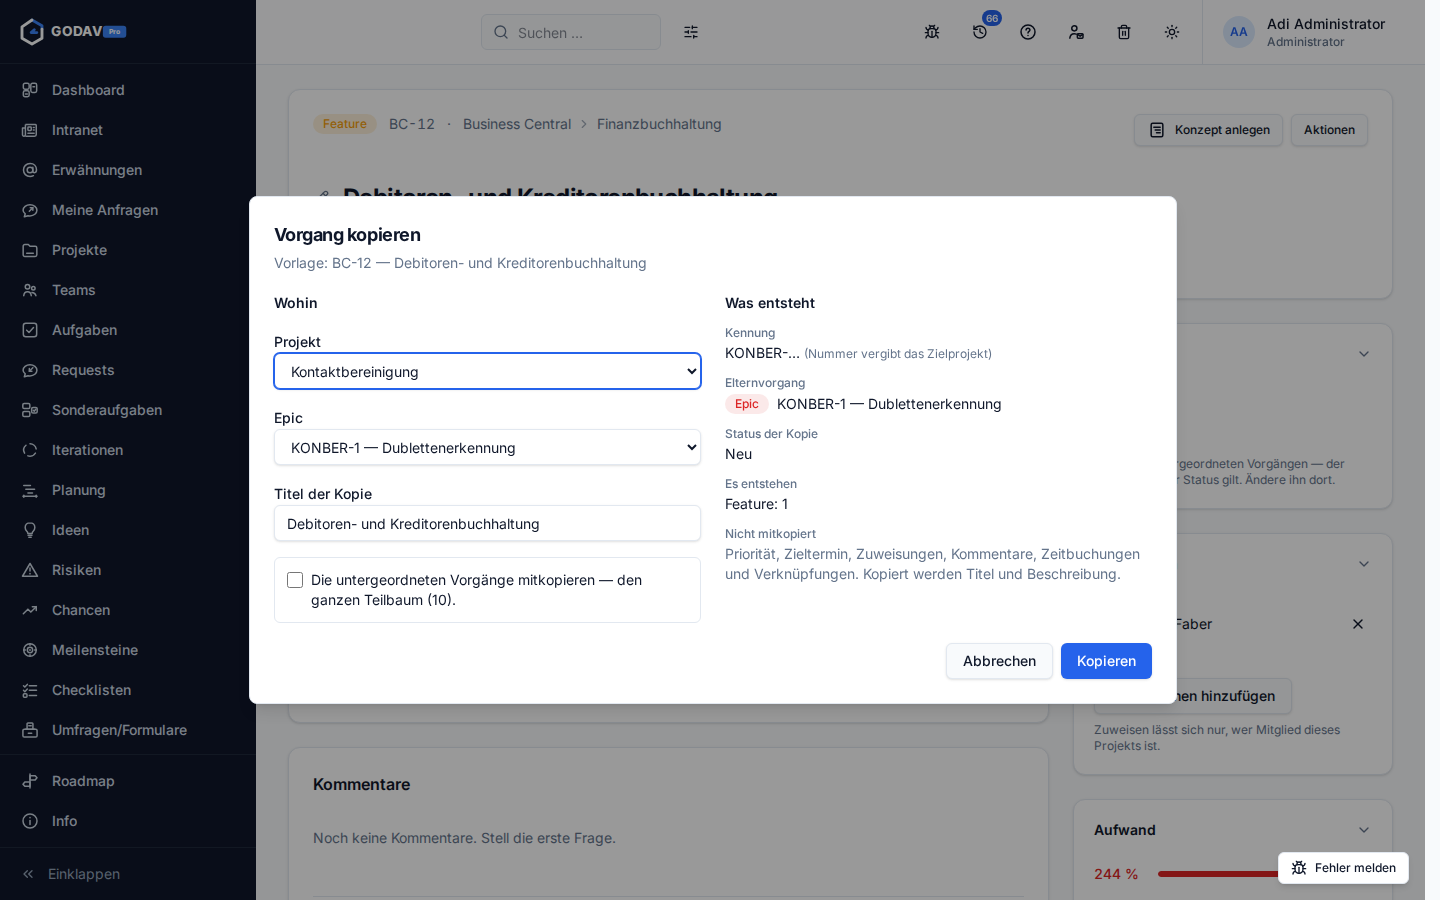Open the trash bin icon
Image resolution: width=1440 pixels, height=900 pixels.
pos(1124,32)
